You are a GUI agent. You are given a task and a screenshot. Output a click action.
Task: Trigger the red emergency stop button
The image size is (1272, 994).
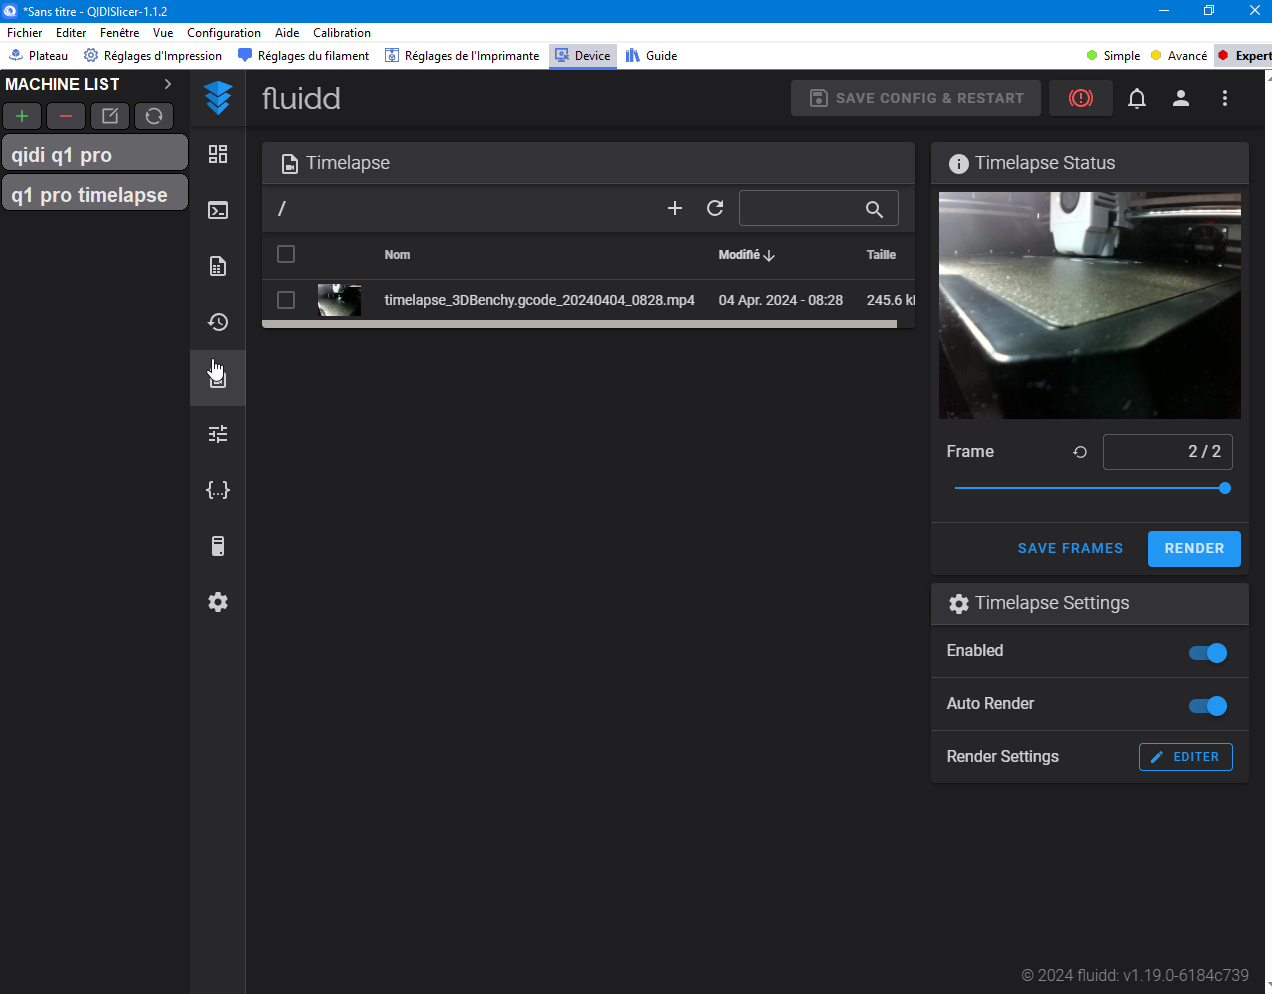click(x=1081, y=98)
